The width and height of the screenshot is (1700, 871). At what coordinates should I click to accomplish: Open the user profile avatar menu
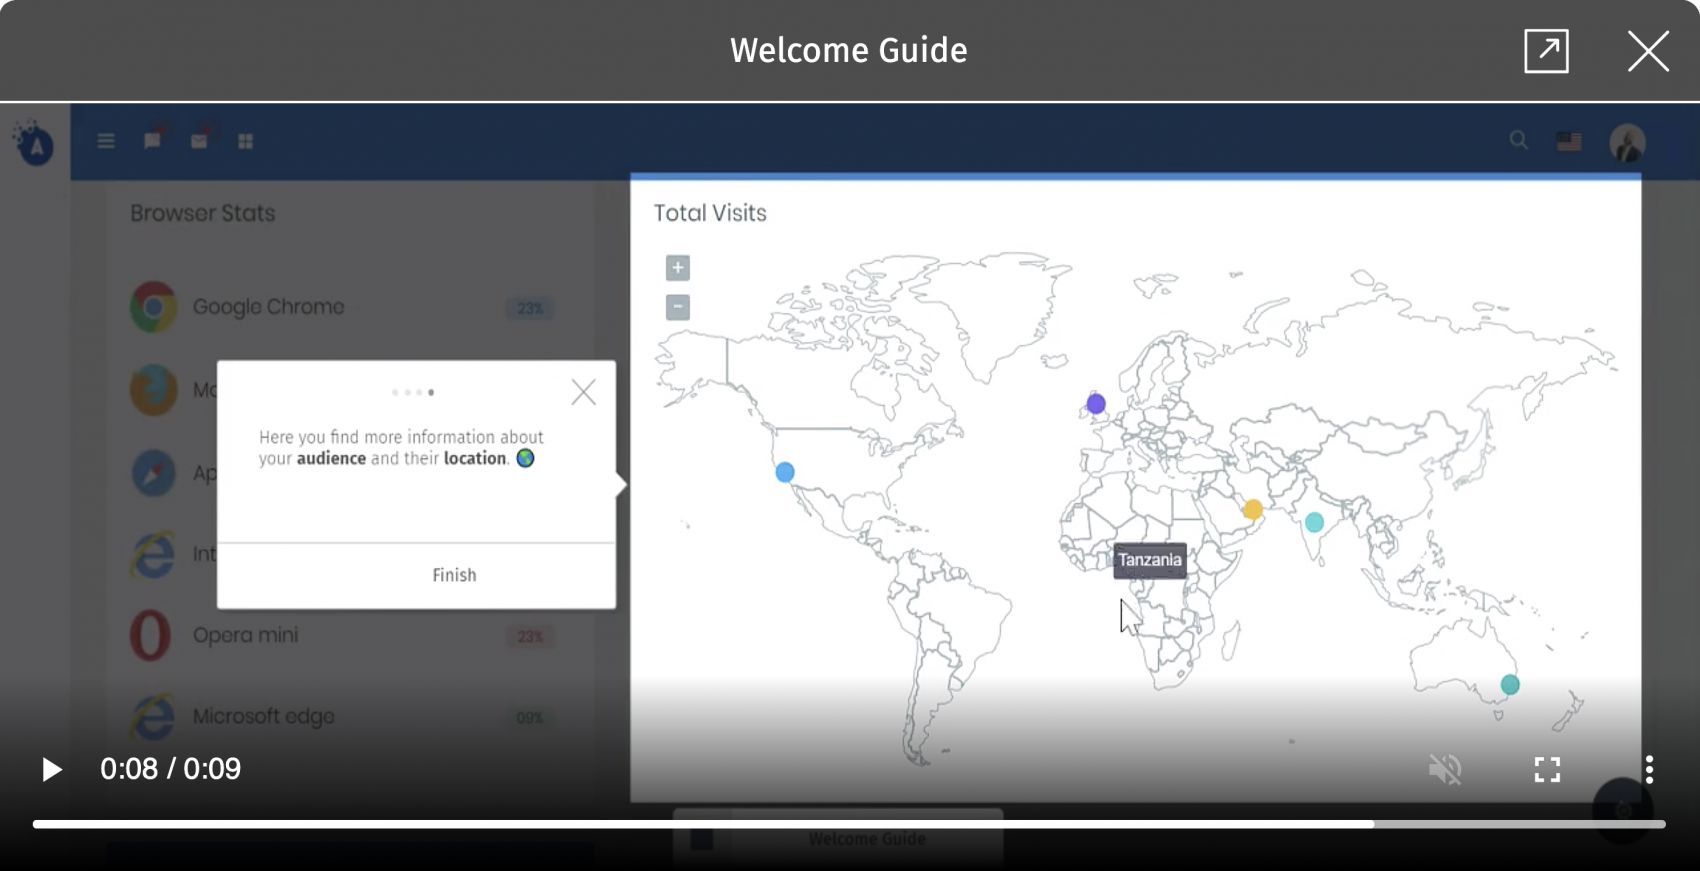click(x=1627, y=142)
